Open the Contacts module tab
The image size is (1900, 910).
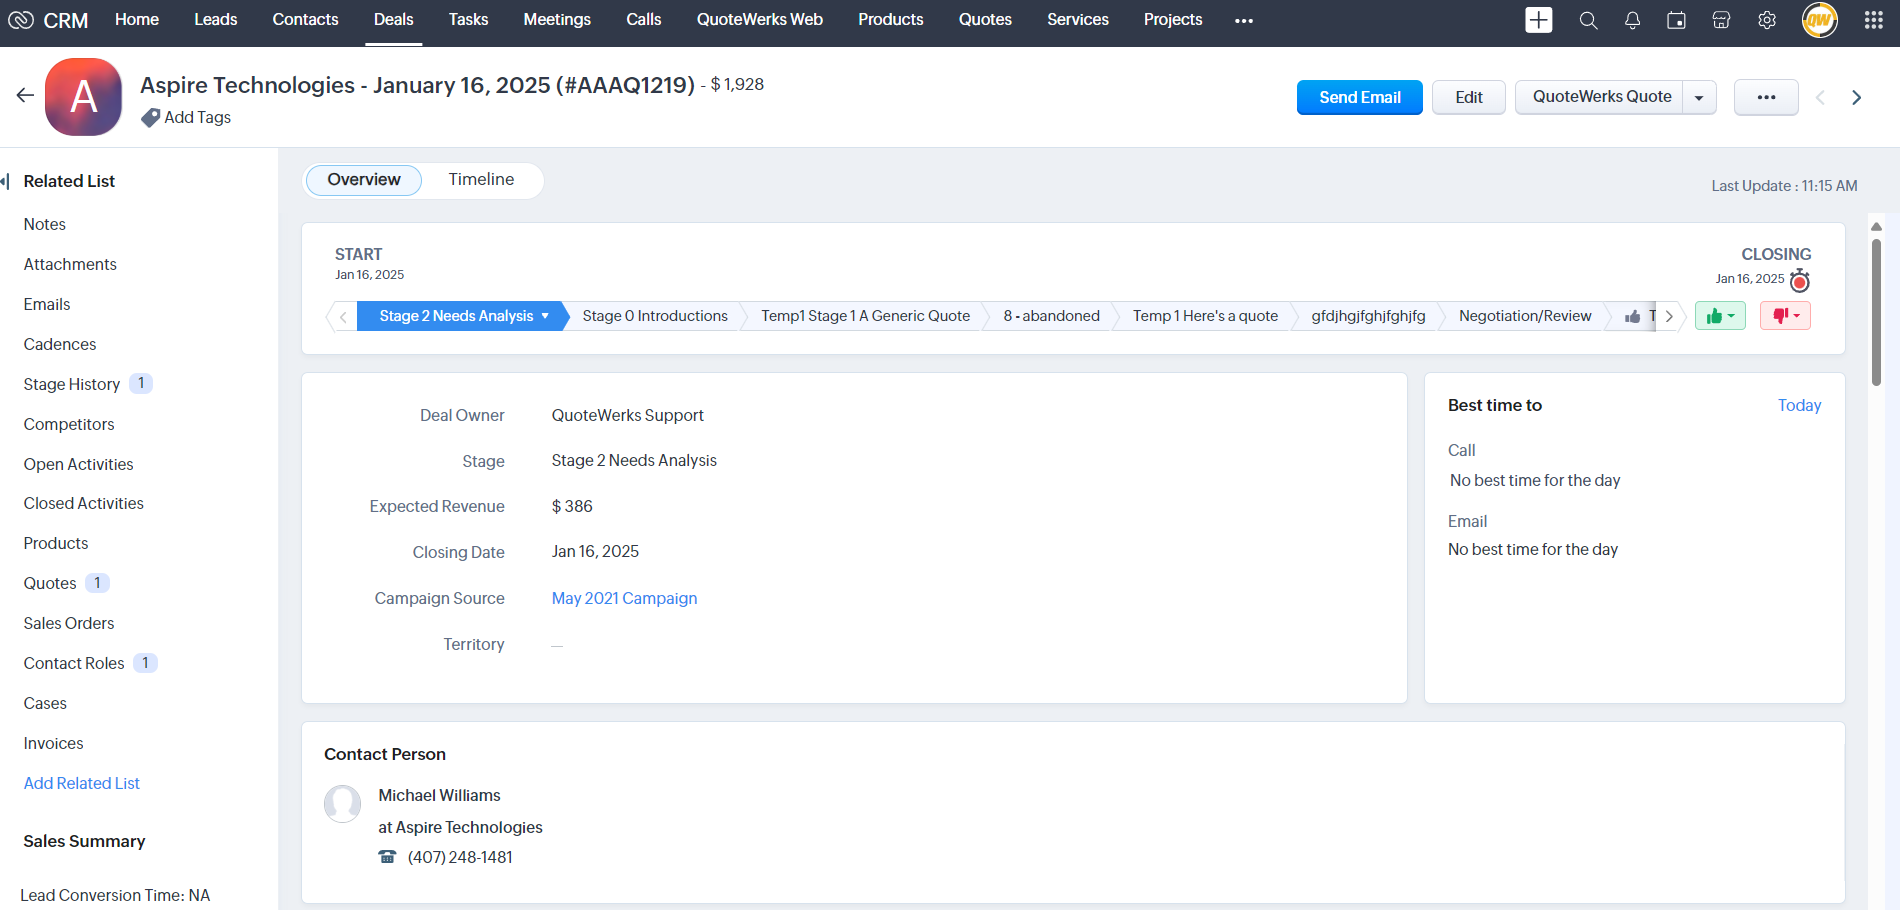pyautogui.click(x=305, y=20)
